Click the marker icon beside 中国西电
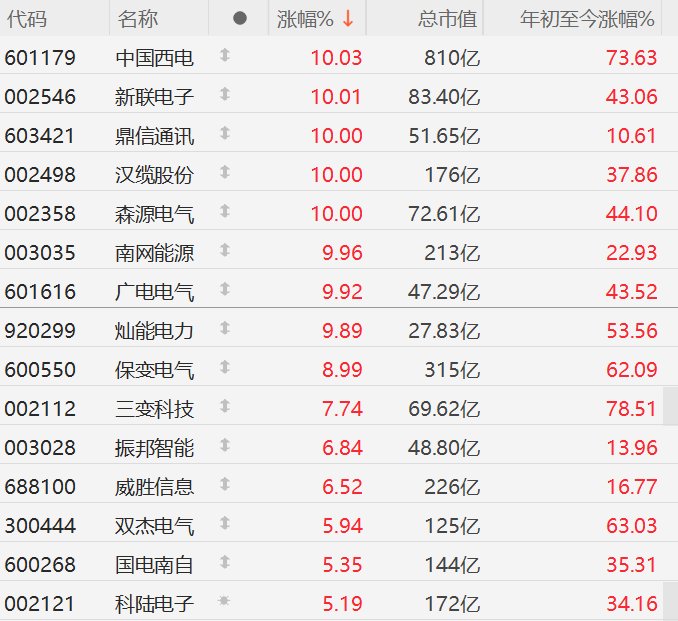678x621 pixels. (224, 55)
